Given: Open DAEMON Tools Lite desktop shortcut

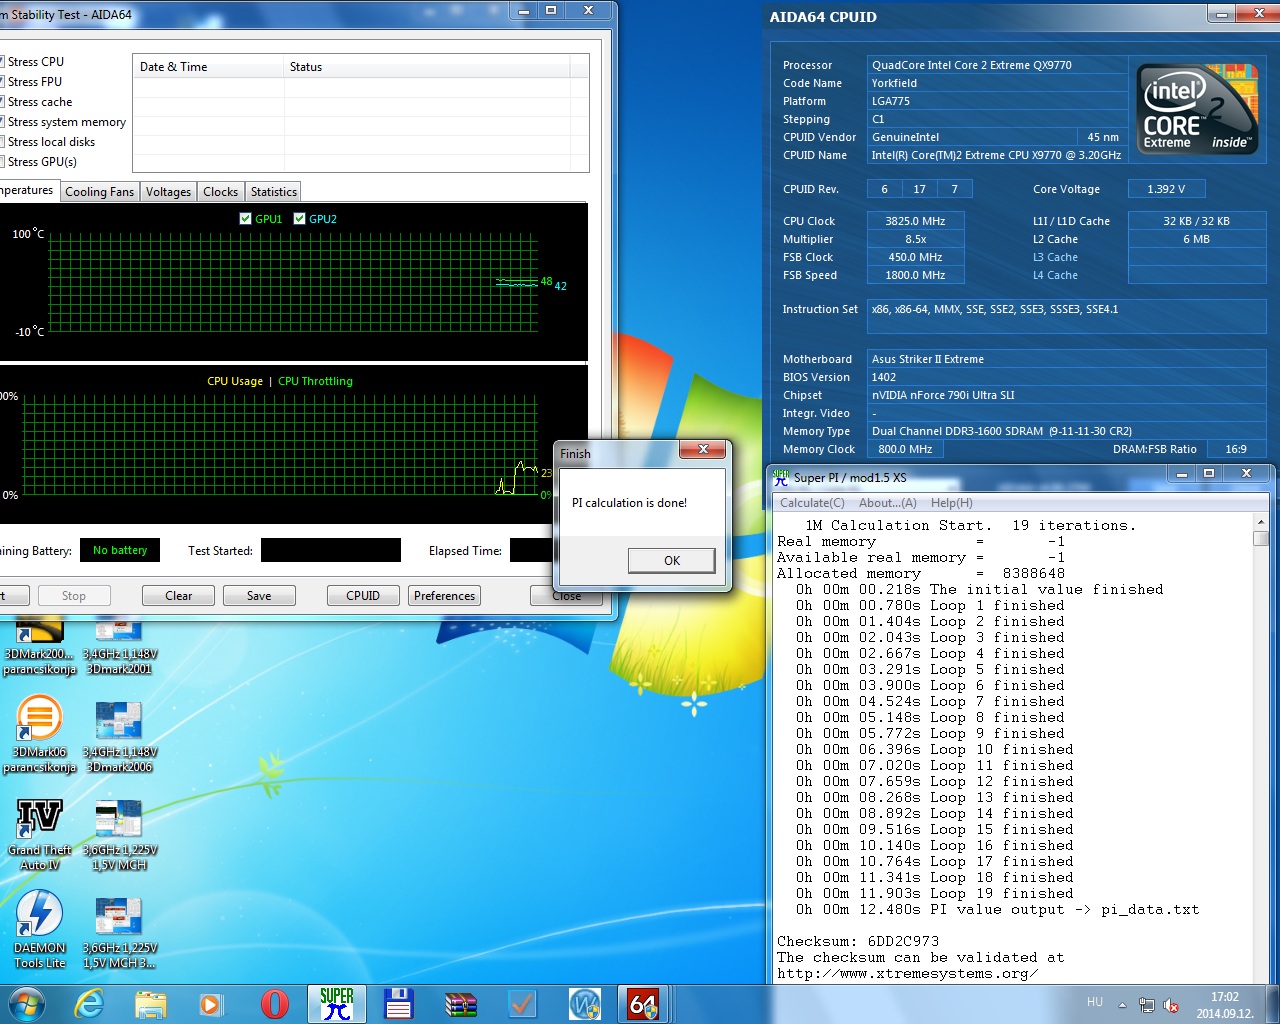Looking at the screenshot, I should (39, 929).
